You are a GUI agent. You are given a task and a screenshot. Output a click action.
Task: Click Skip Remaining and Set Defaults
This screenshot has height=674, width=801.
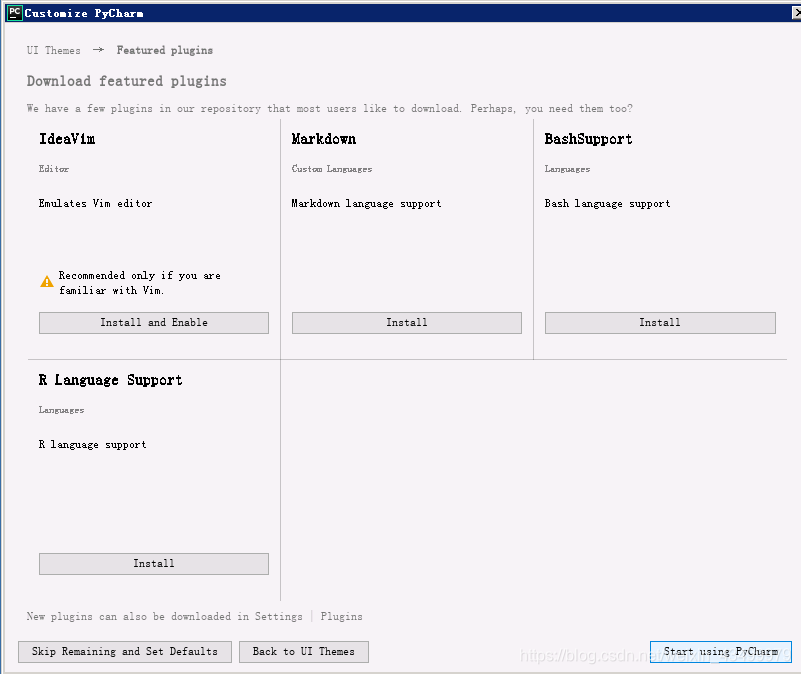tap(125, 652)
